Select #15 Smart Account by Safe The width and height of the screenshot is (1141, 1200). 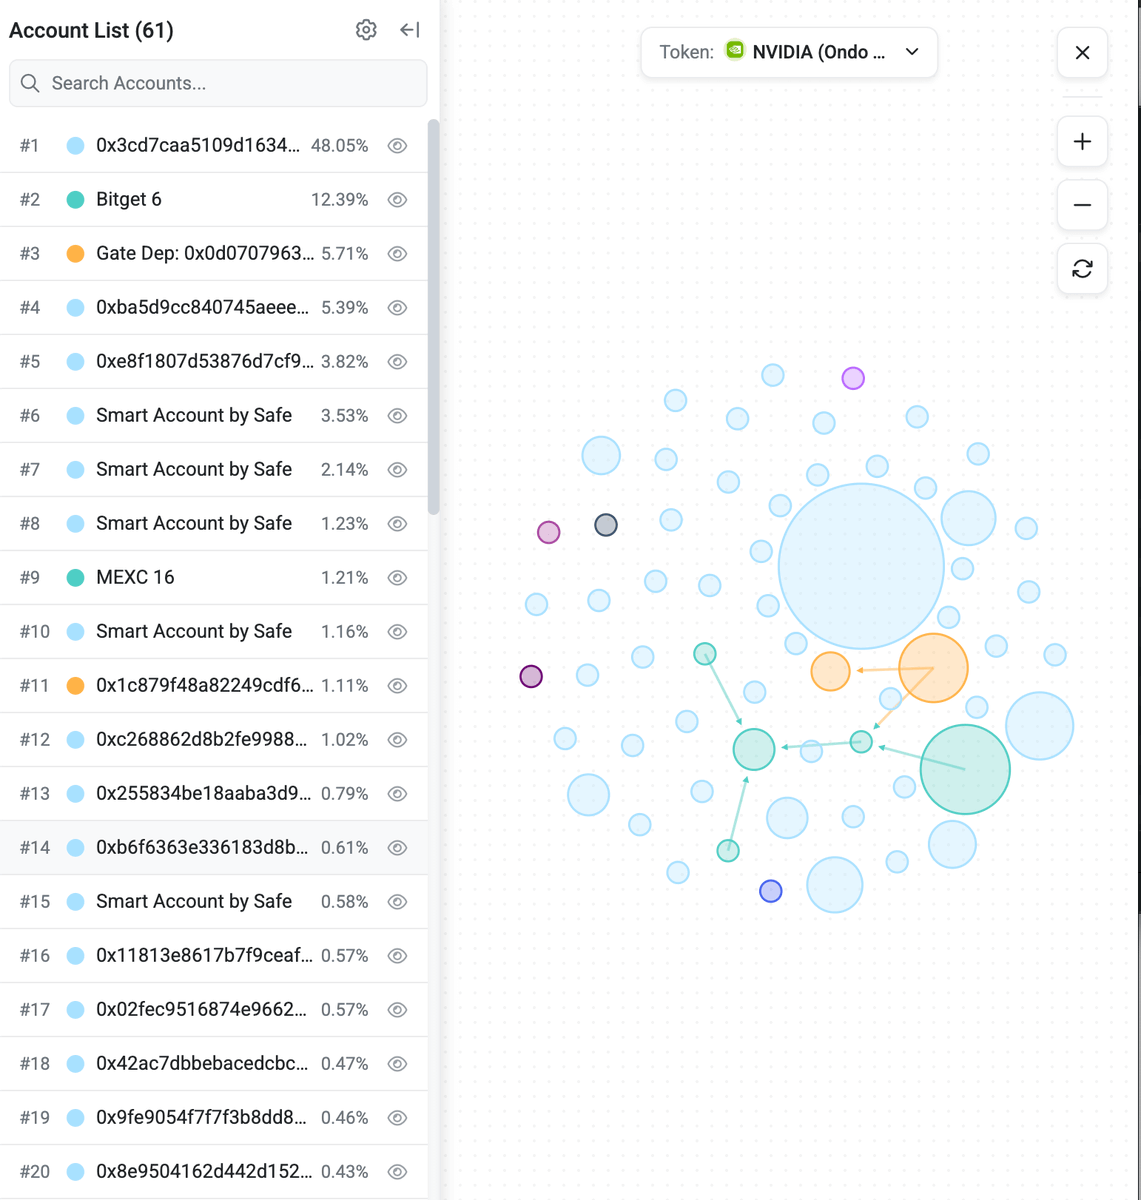point(214,902)
